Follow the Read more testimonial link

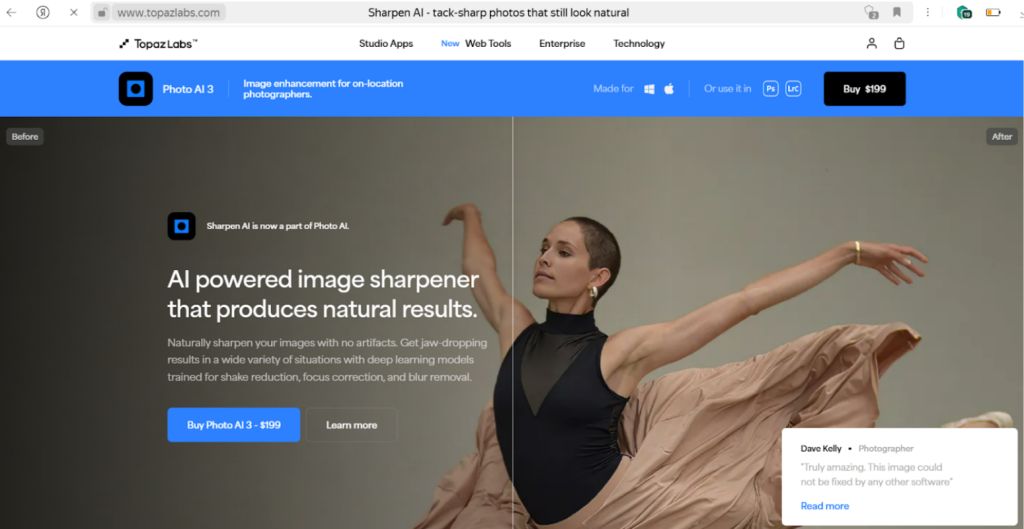tap(825, 506)
